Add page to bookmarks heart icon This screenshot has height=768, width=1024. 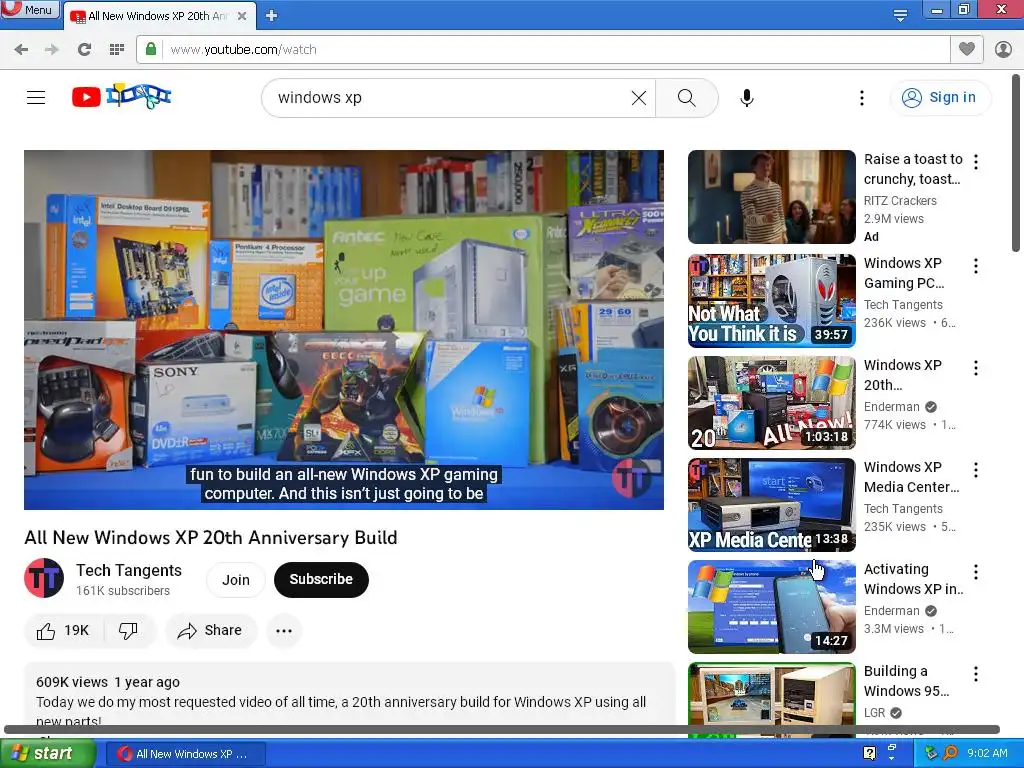(967, 49)
